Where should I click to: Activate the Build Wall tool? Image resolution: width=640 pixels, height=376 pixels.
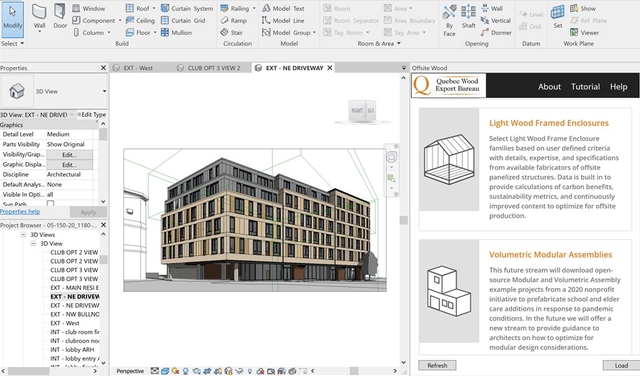(39, 17)
